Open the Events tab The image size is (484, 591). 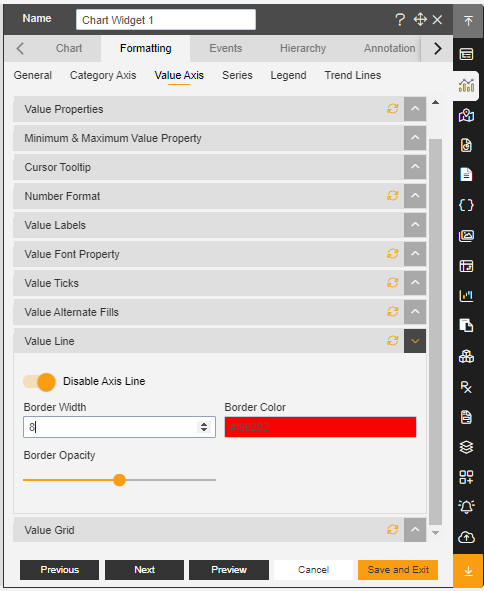(x=225, y=49)
